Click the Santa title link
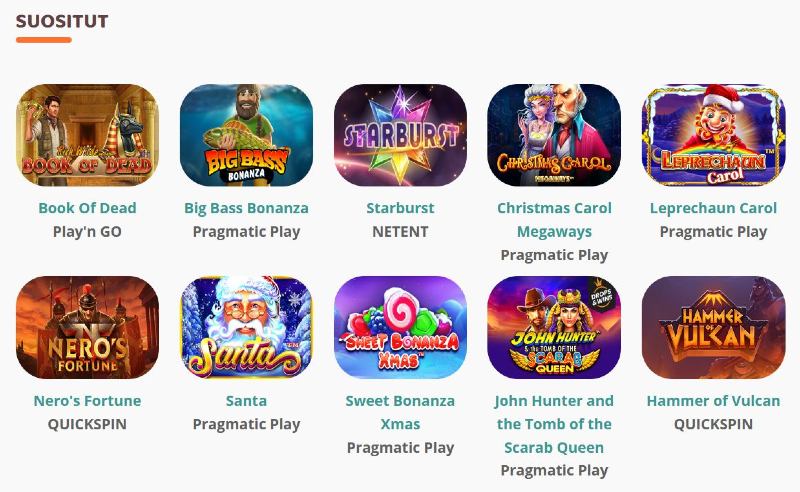The height and width of the screenshot is (492, 800). pos(246,401)
